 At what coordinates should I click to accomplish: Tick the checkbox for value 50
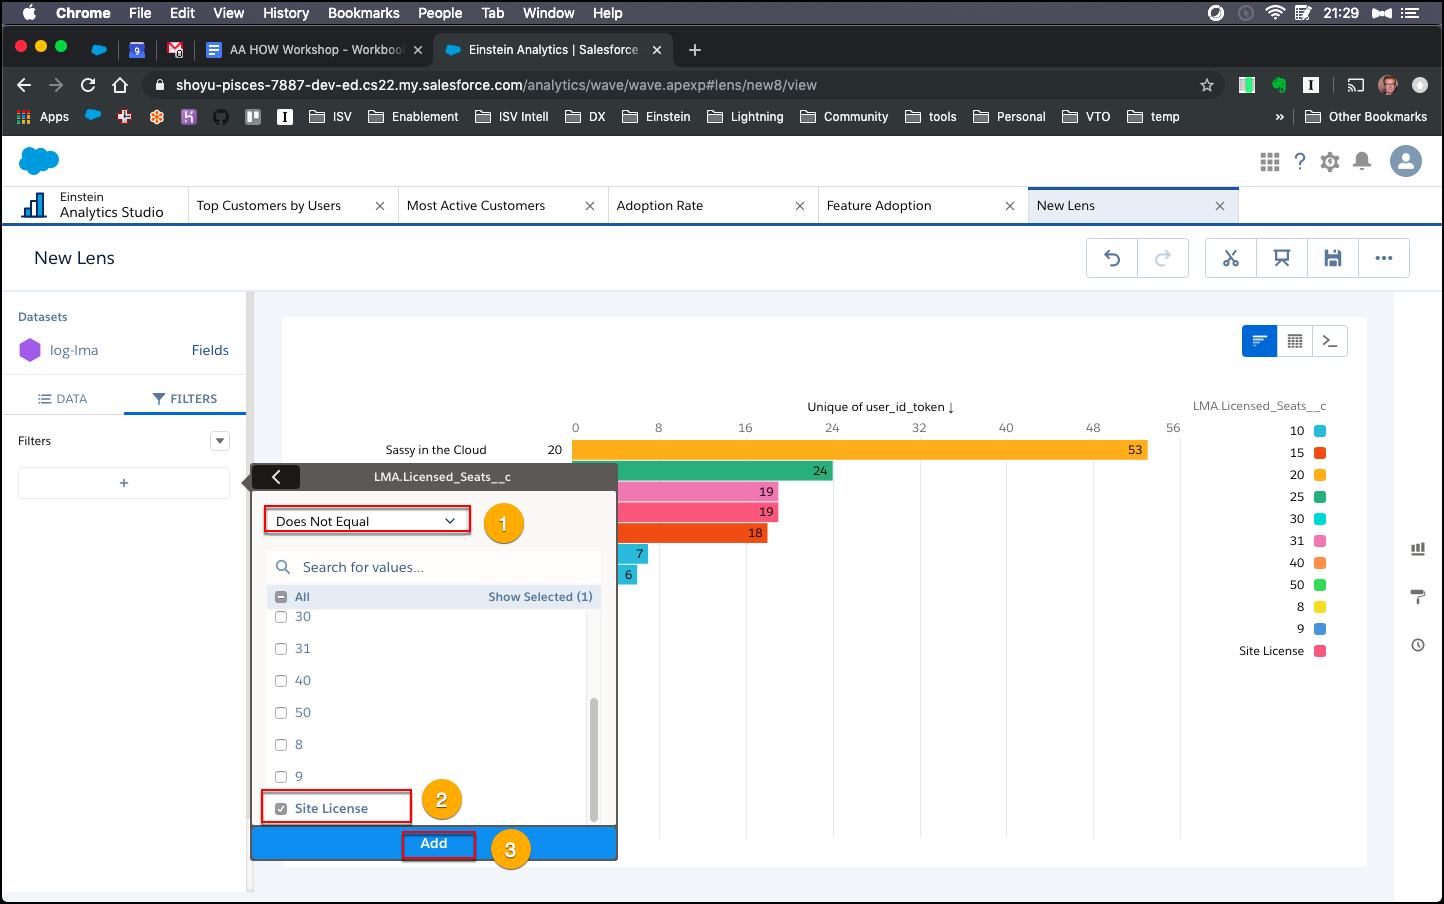[x=281, y=713]
